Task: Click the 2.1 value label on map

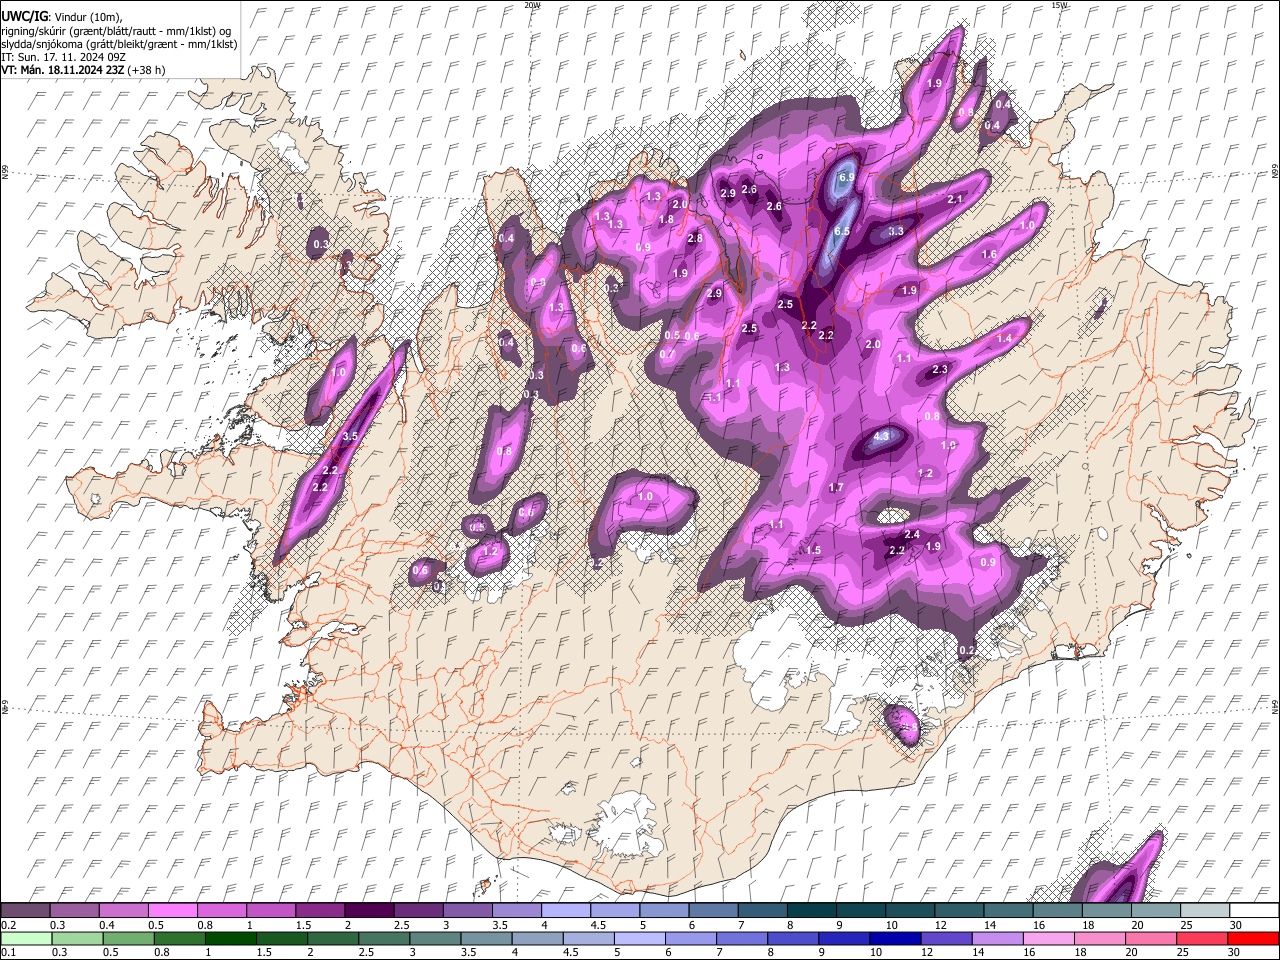Action: click(955, 200)
